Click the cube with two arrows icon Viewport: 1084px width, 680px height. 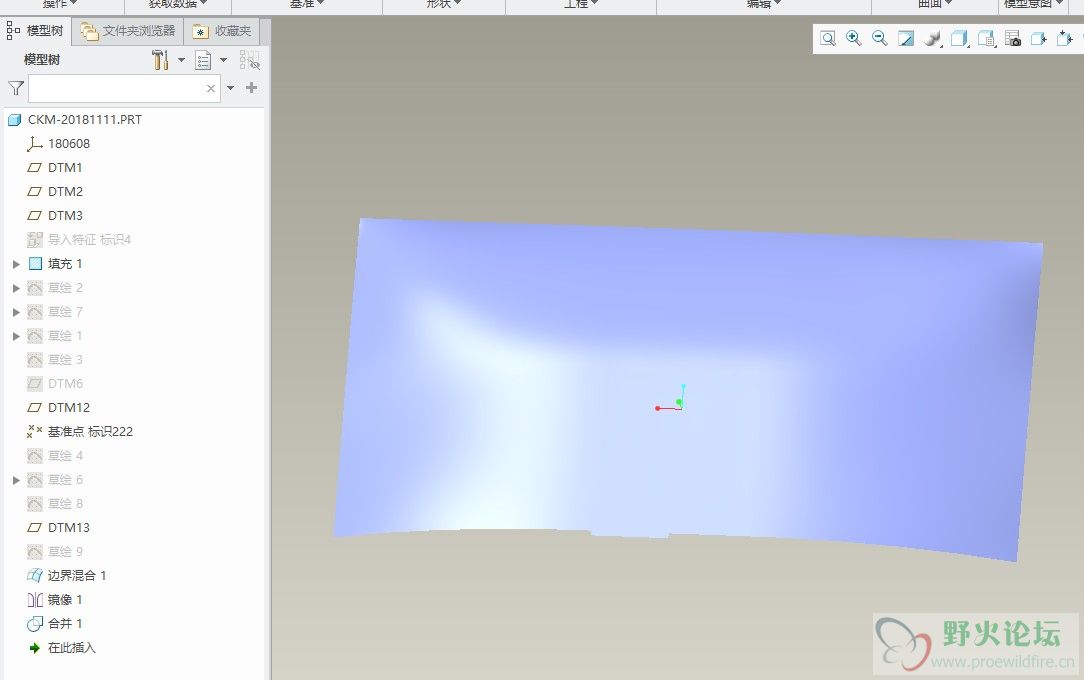pos(1065,38)
